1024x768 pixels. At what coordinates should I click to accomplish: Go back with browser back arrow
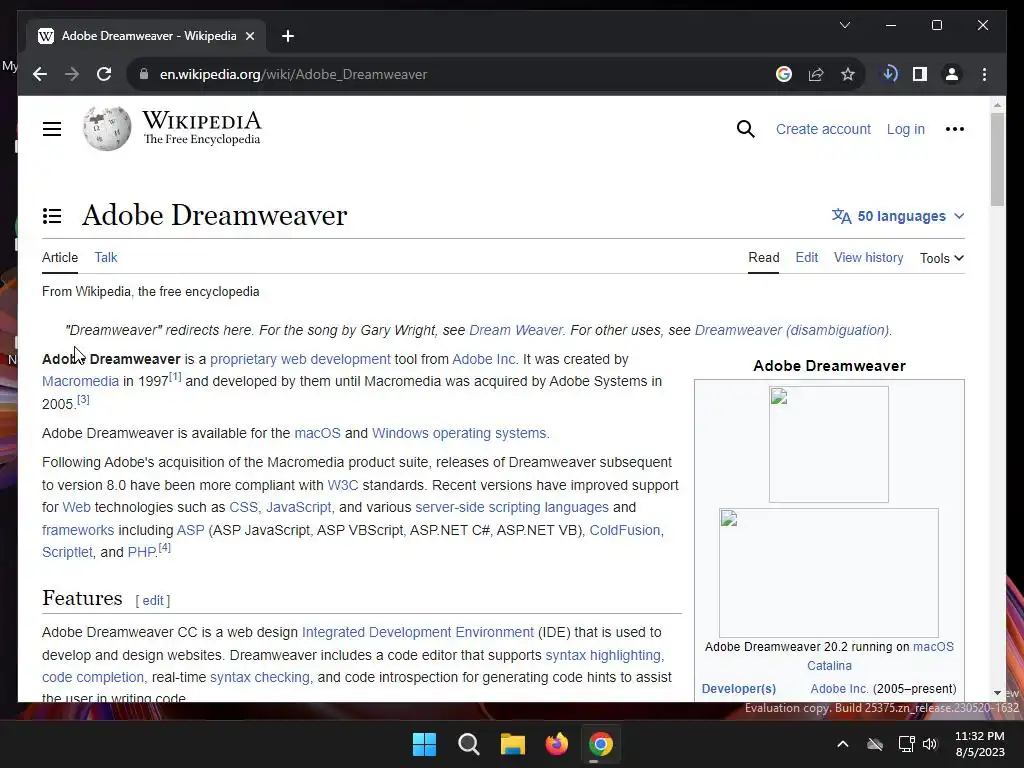point(40,74)
